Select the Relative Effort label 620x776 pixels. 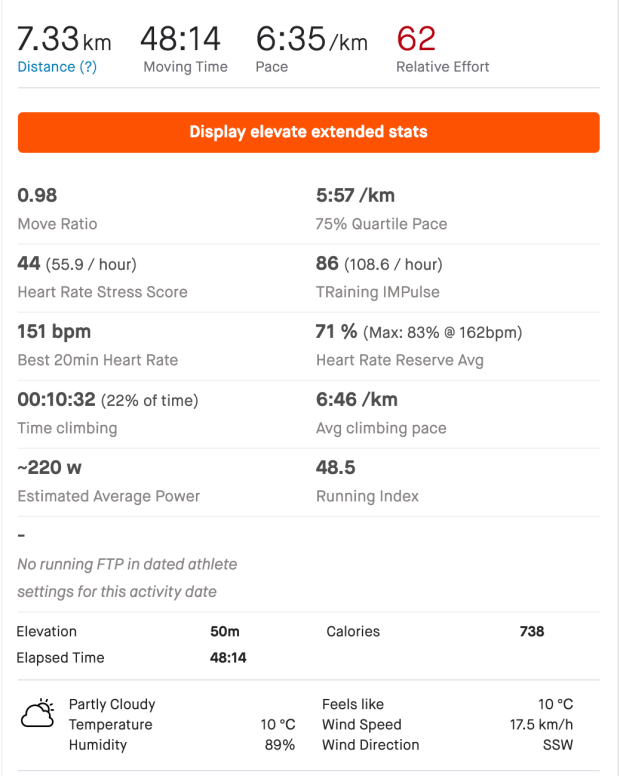point(442,67)
